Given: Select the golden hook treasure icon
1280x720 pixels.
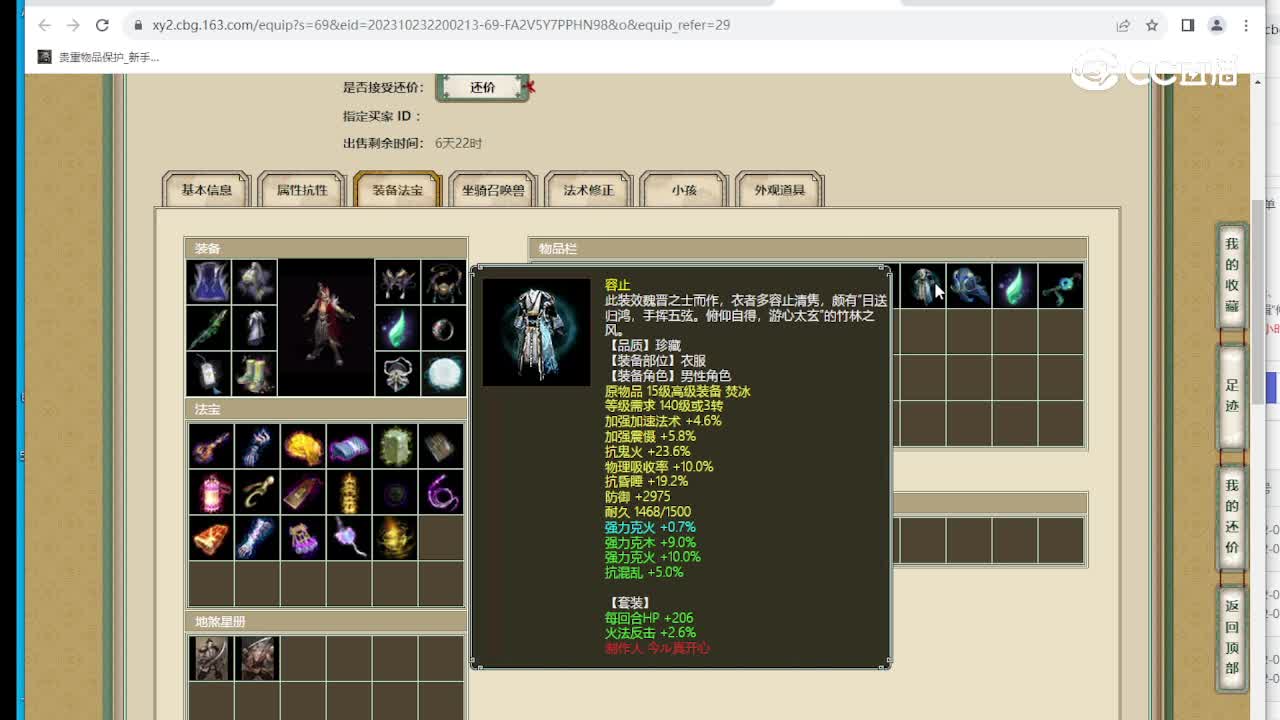Looking at the screenshot, I should (x=257, y=492).
